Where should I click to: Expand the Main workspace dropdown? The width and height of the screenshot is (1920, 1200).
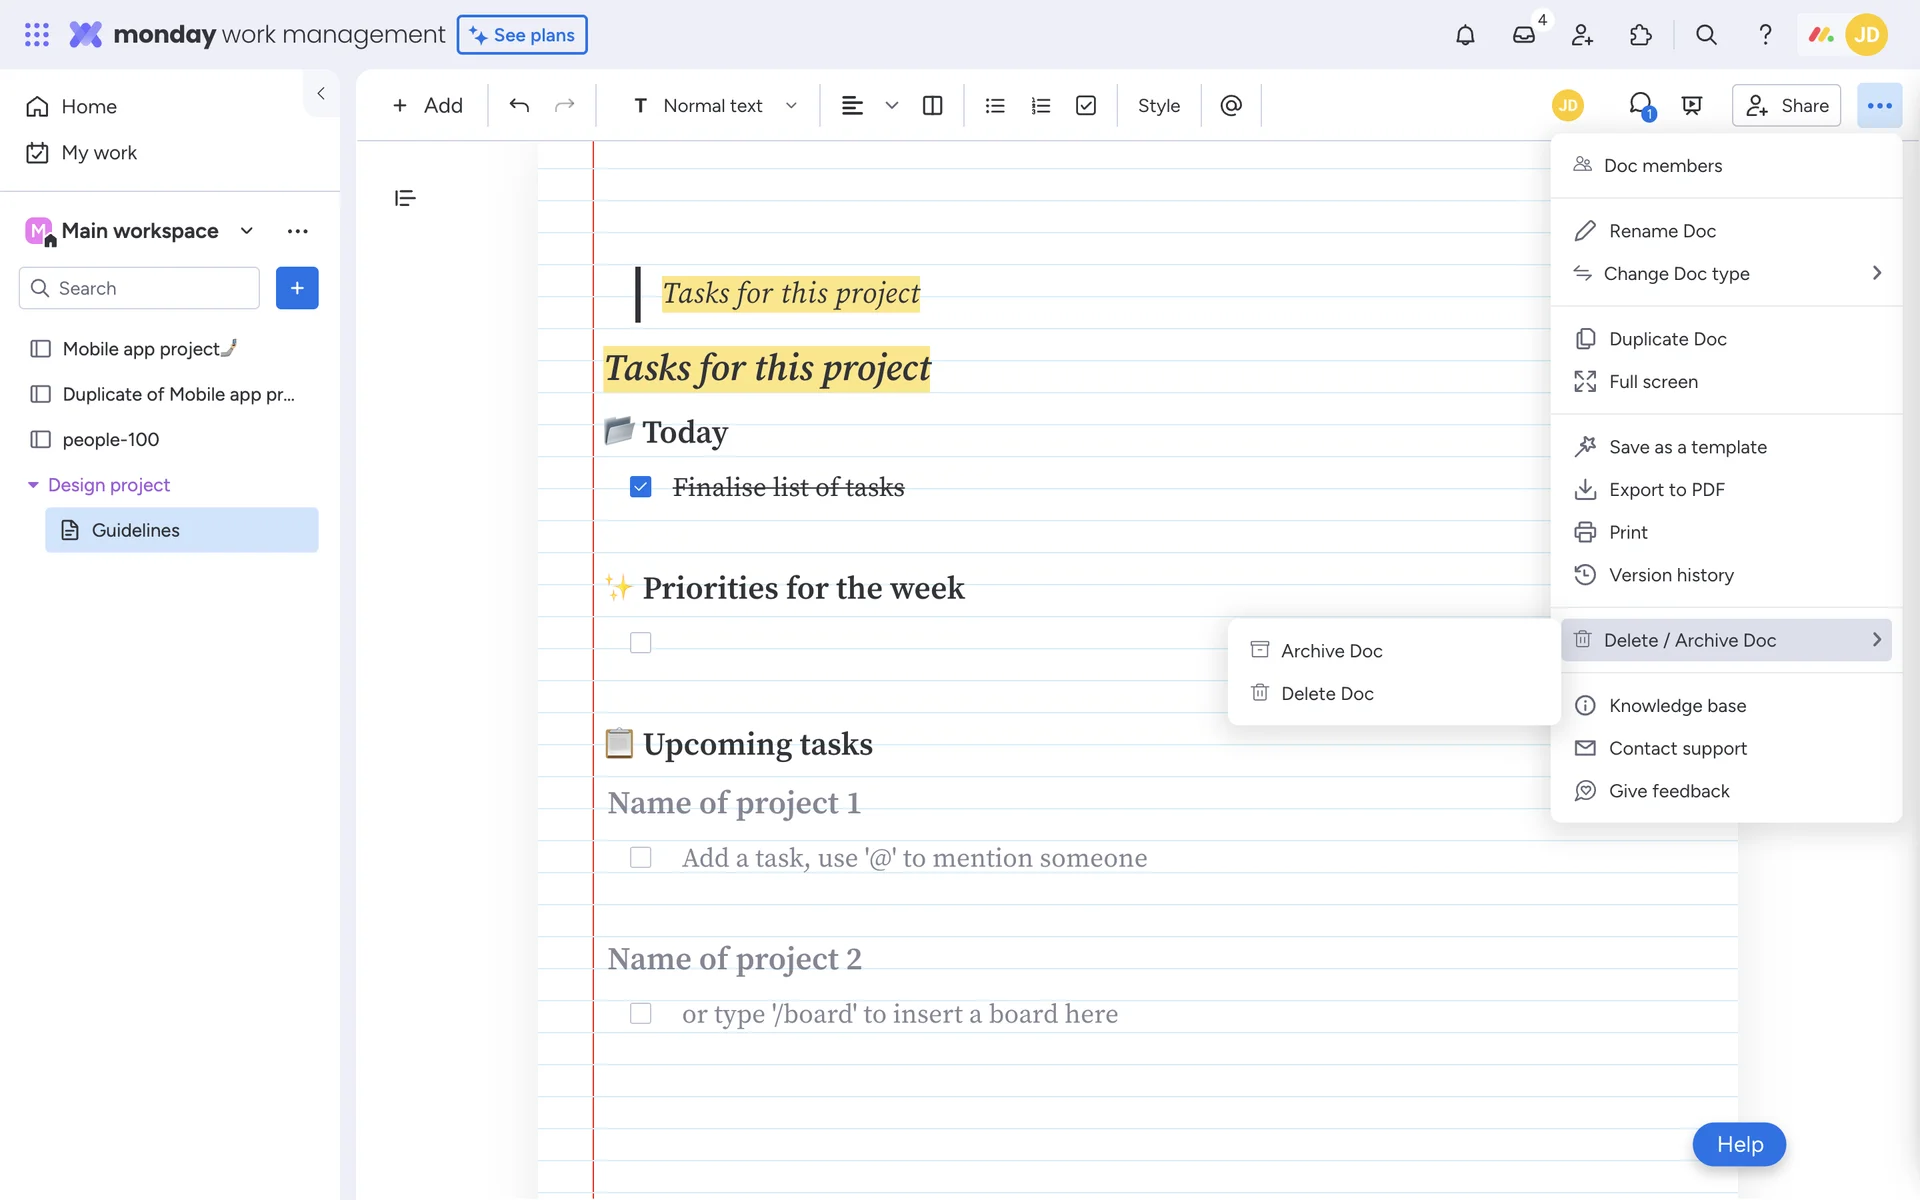[246, 231]
